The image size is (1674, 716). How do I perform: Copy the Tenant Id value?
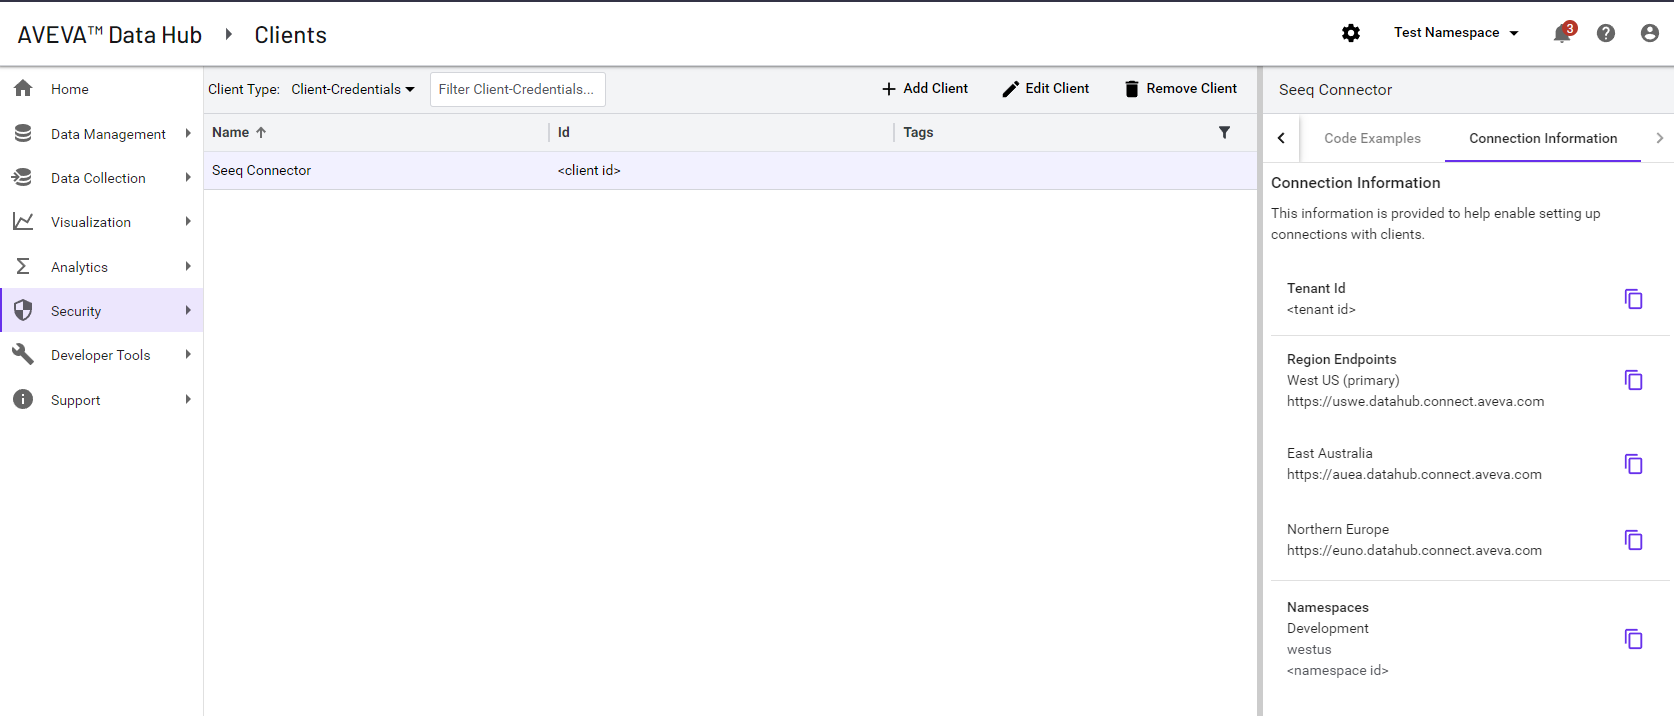pos(1633,299)
